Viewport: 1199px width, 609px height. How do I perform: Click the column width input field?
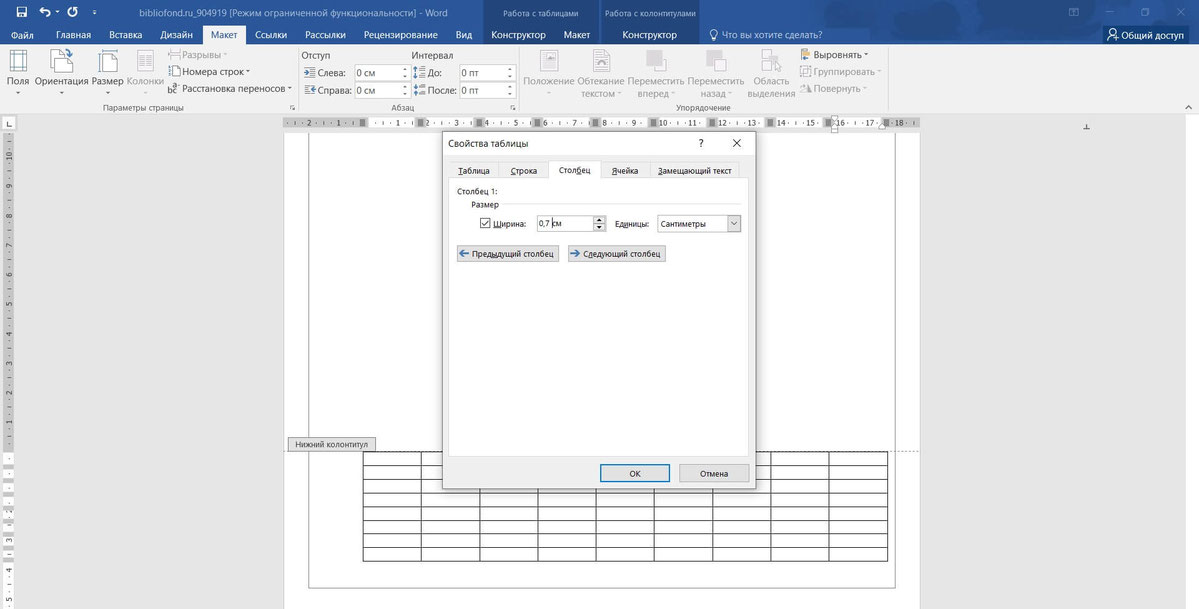click(x=564, y=224)
